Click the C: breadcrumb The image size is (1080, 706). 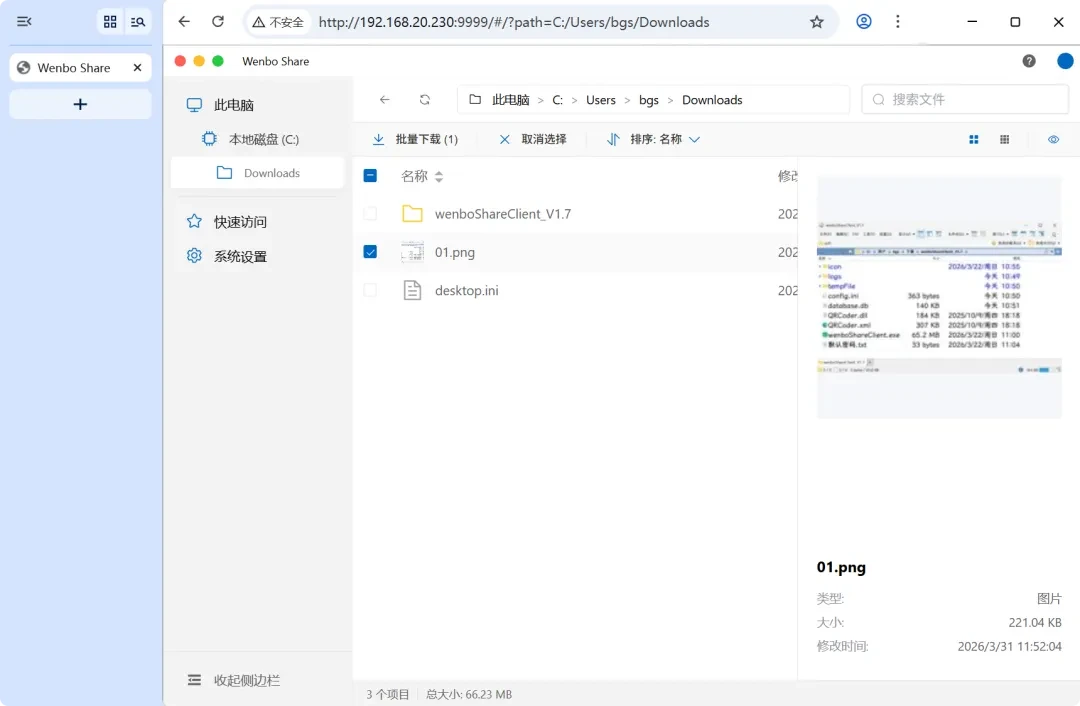click(557, 100)
